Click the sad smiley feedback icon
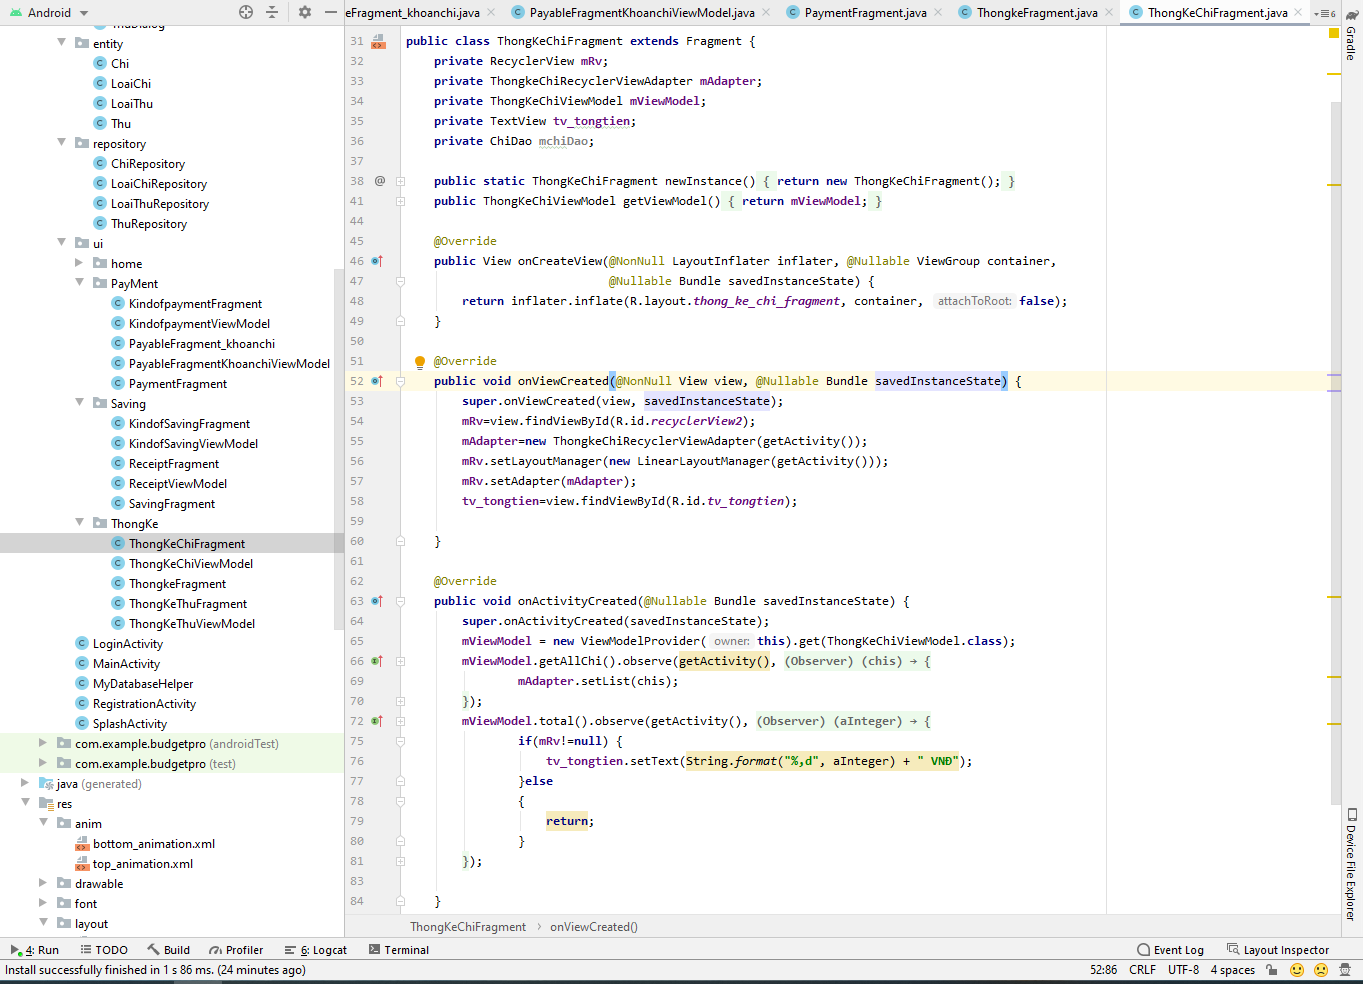This screenshot has height=984, width=1363. tap(1320, 970)
